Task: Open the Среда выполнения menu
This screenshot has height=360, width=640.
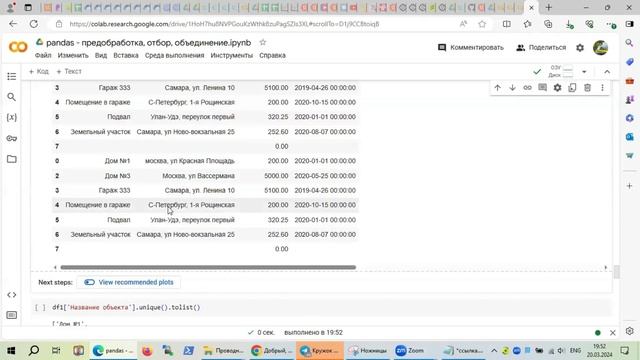Action: pos(174,56)
